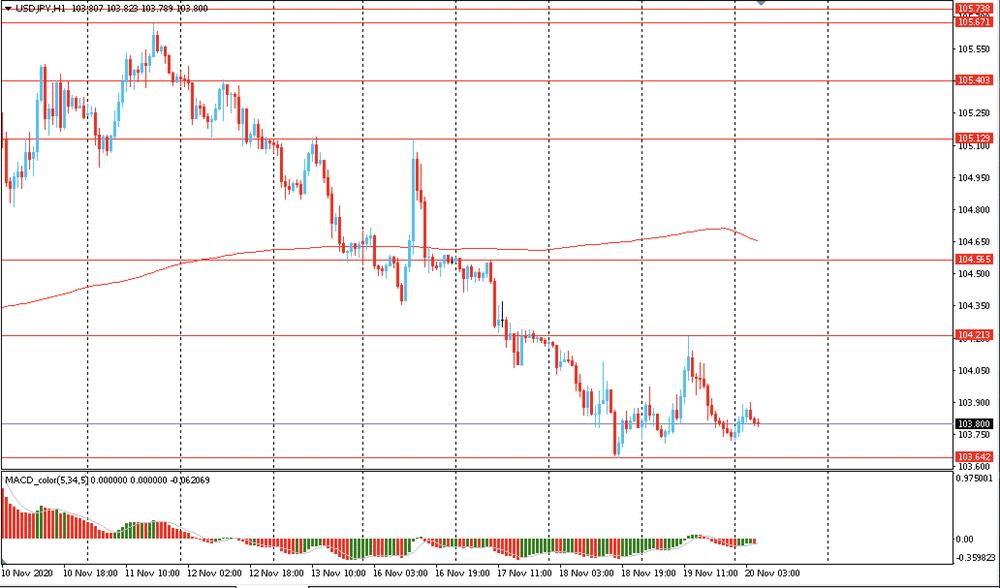Click the gray corner marker at the chart's bottom-left

click(3, 561)
